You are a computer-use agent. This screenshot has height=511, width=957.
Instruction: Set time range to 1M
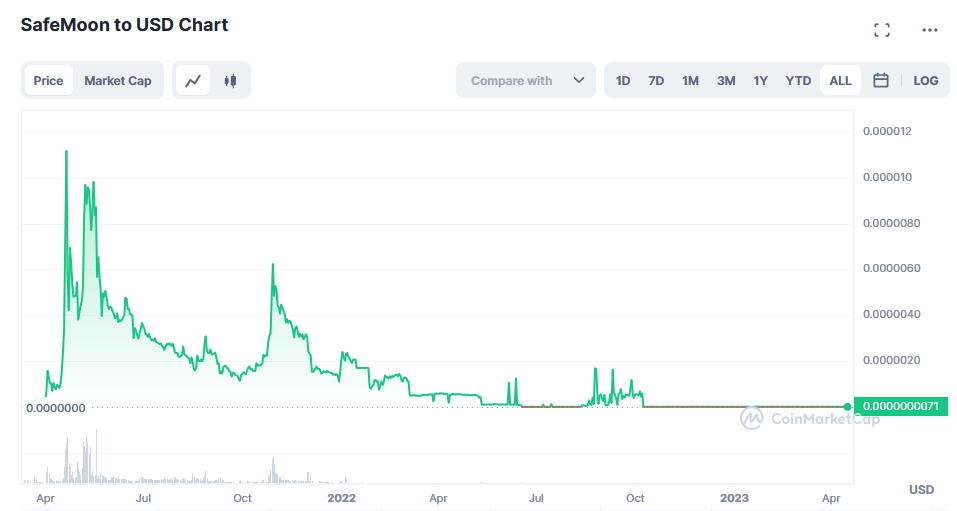point(690,81)
